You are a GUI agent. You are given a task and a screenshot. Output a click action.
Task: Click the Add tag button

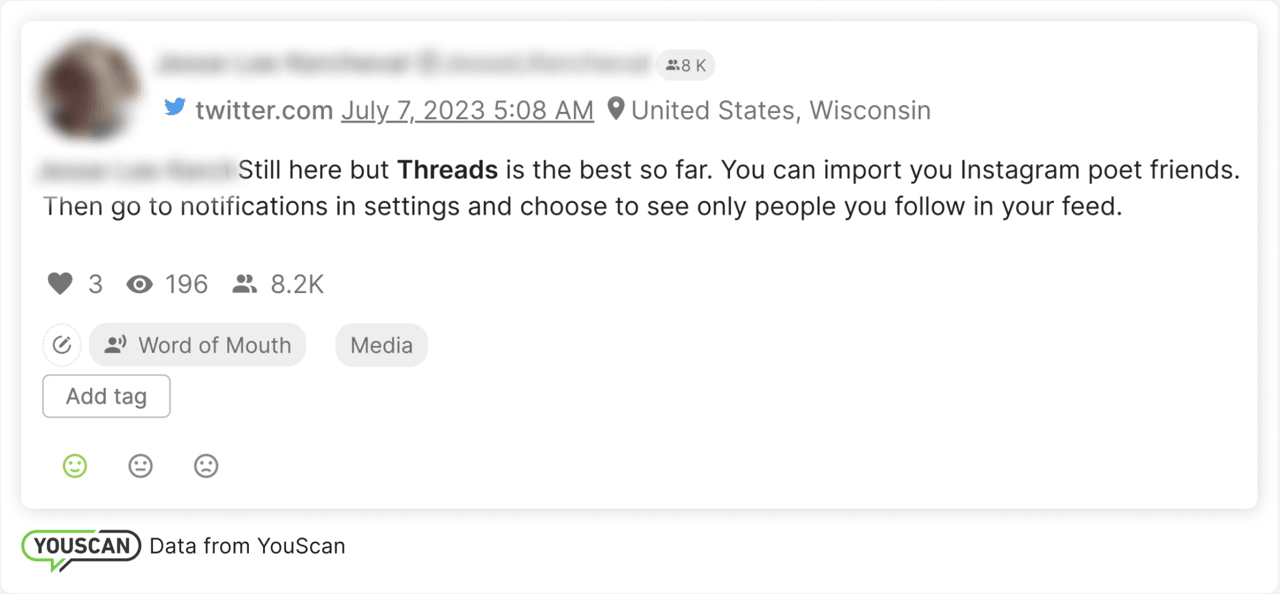click(106, 396)
